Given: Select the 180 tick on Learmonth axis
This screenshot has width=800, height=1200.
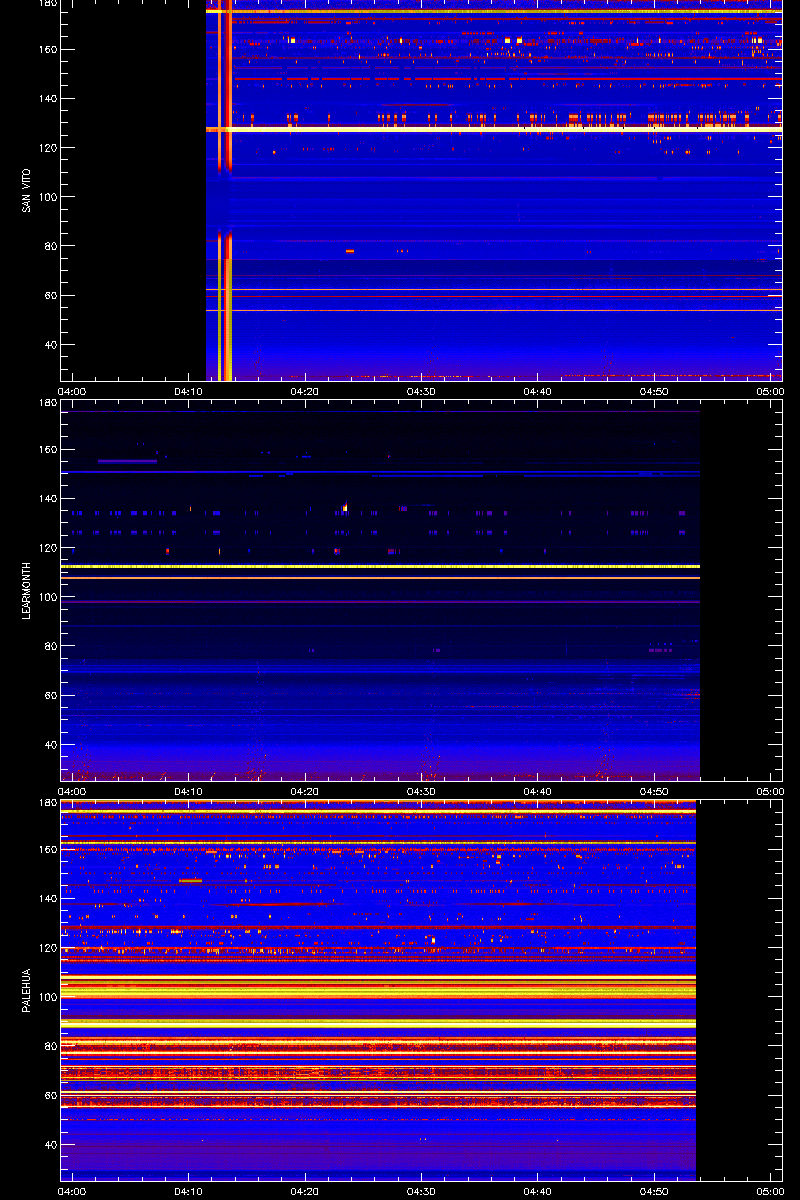Looking at the screenshot, I should click(x=47, y=403).
